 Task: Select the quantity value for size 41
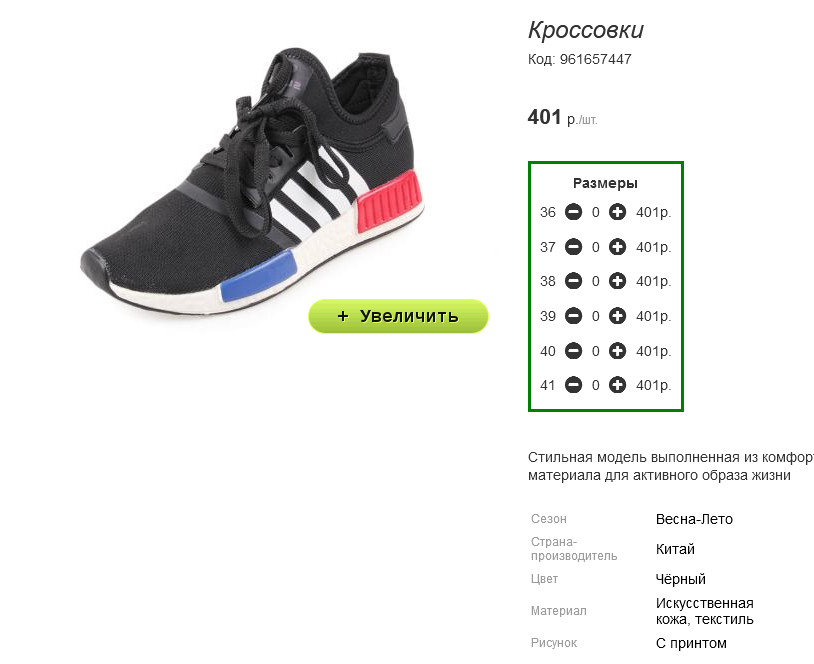(x=595, y=386)
